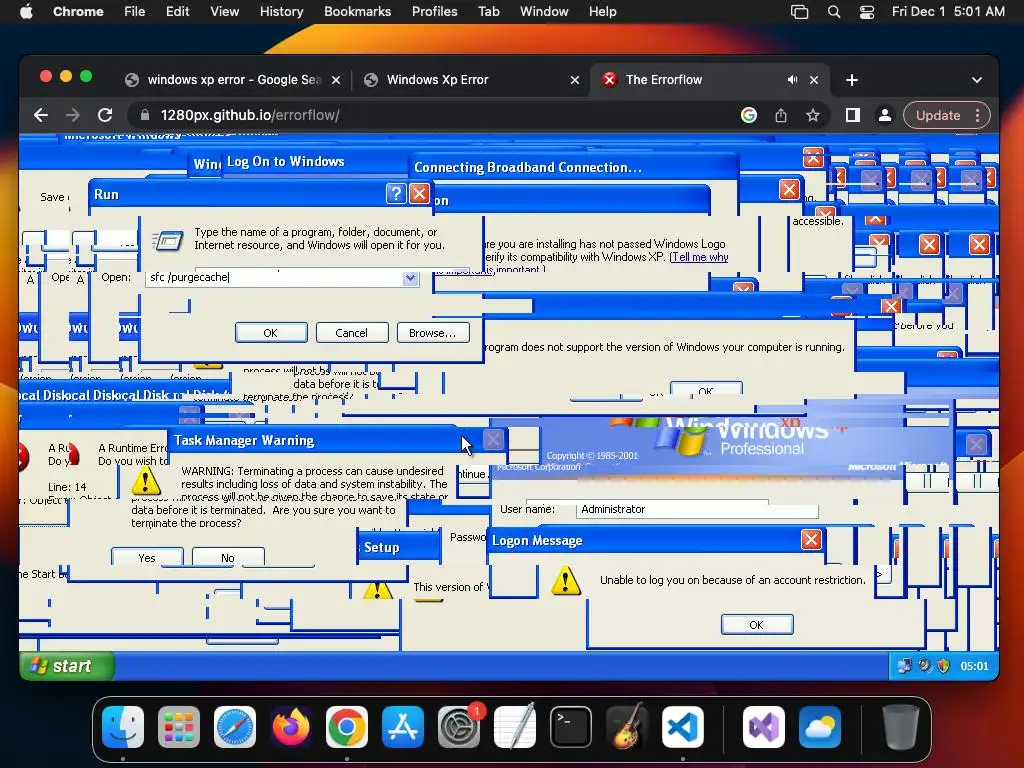Switch to the windows xp error Google tab
Image resolution: width=1024 pixels, height=768 pixels.
click(x=233, y=80)
